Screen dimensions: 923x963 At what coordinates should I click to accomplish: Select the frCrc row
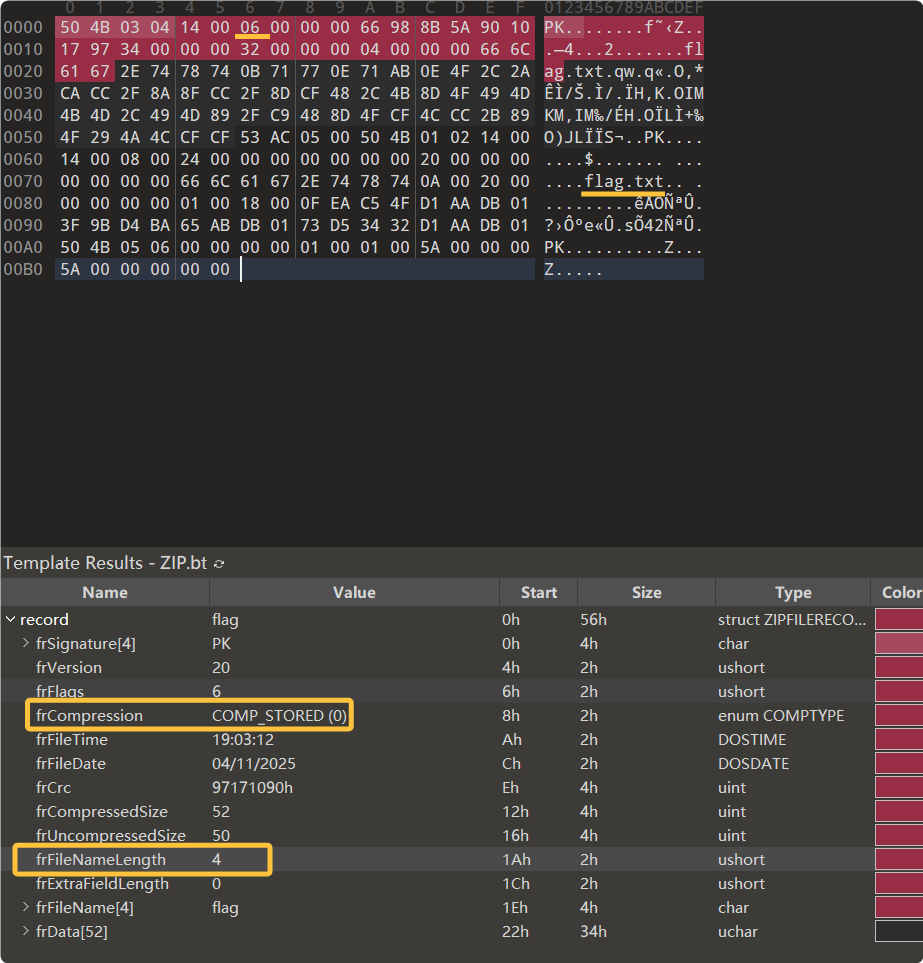[x=57, y=788]
